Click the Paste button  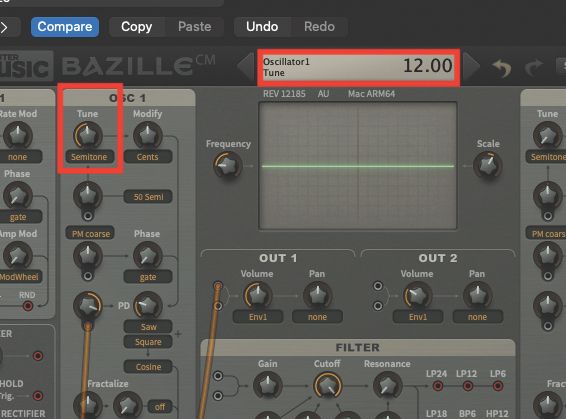point(195,27)
